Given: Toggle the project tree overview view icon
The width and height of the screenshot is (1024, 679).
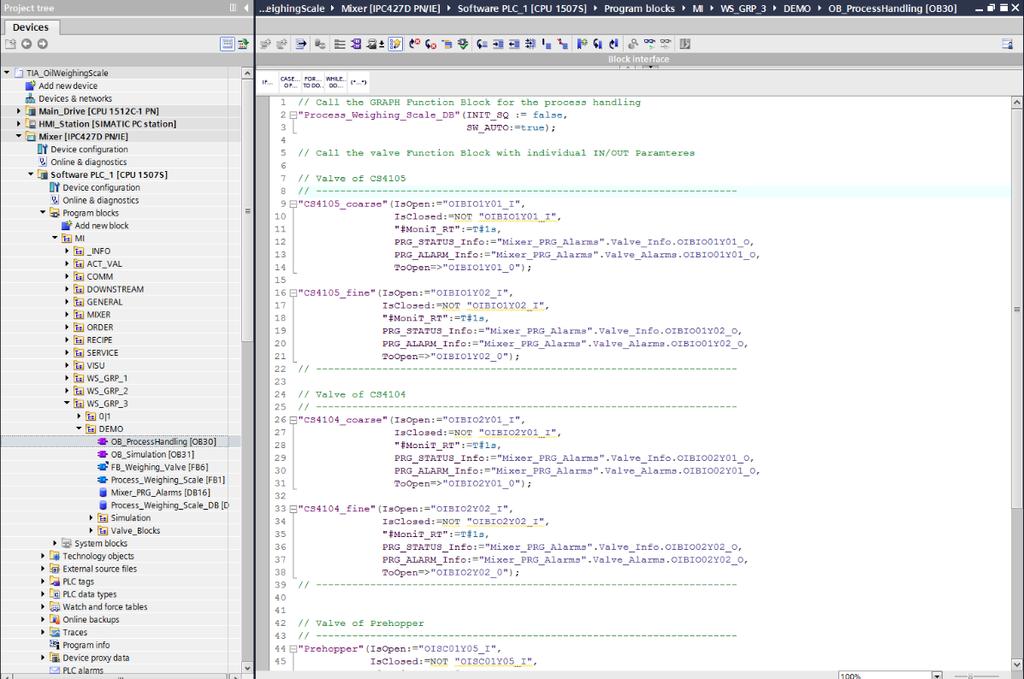Looking at the screenshot, I should 227,44.
